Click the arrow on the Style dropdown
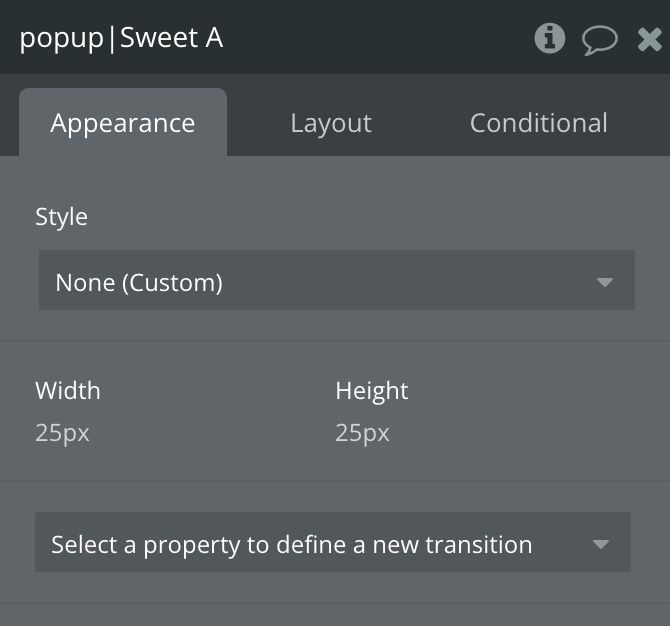The image size is (670, 626). tap(605, 282)
